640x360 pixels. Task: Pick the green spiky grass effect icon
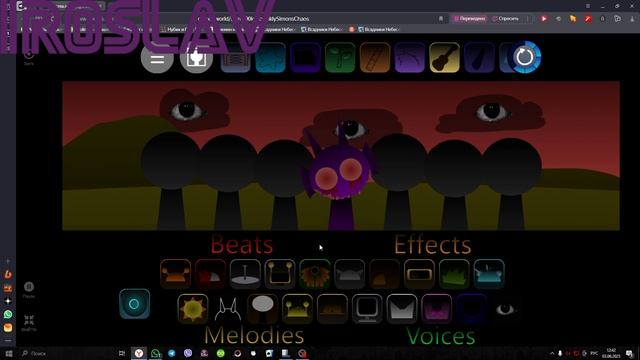454,274
